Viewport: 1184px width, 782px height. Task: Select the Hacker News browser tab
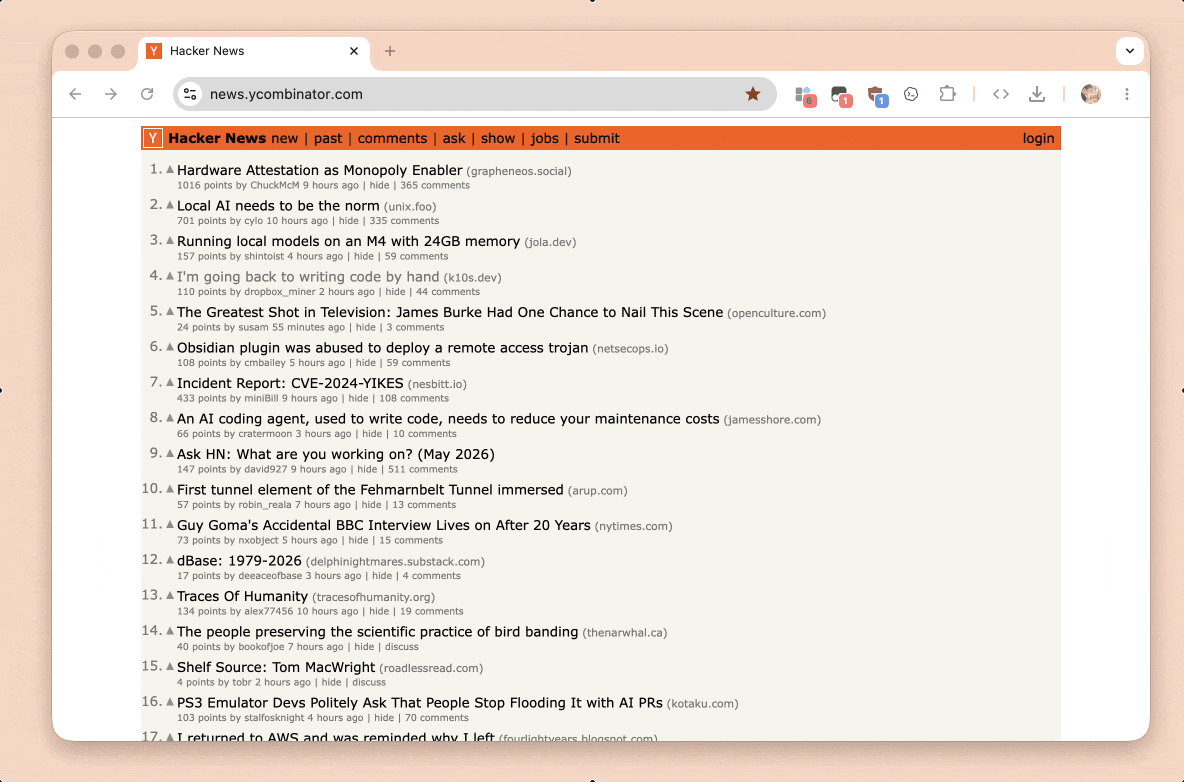[254, 51]
